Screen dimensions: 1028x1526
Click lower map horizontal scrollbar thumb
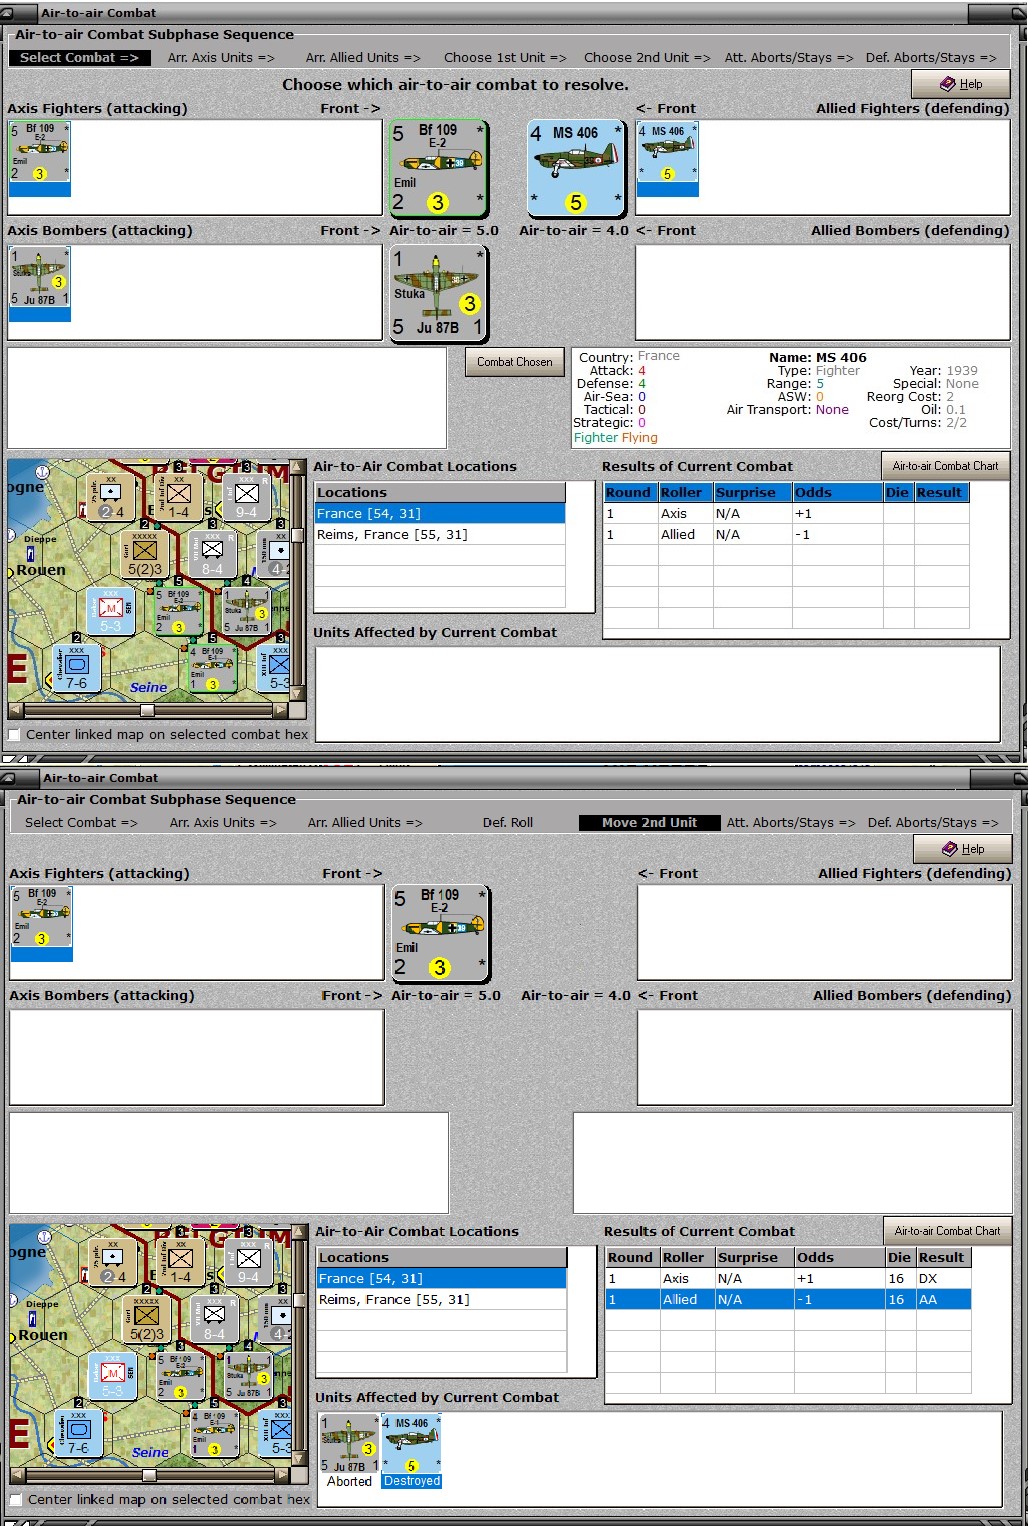tap(149, 1475)
